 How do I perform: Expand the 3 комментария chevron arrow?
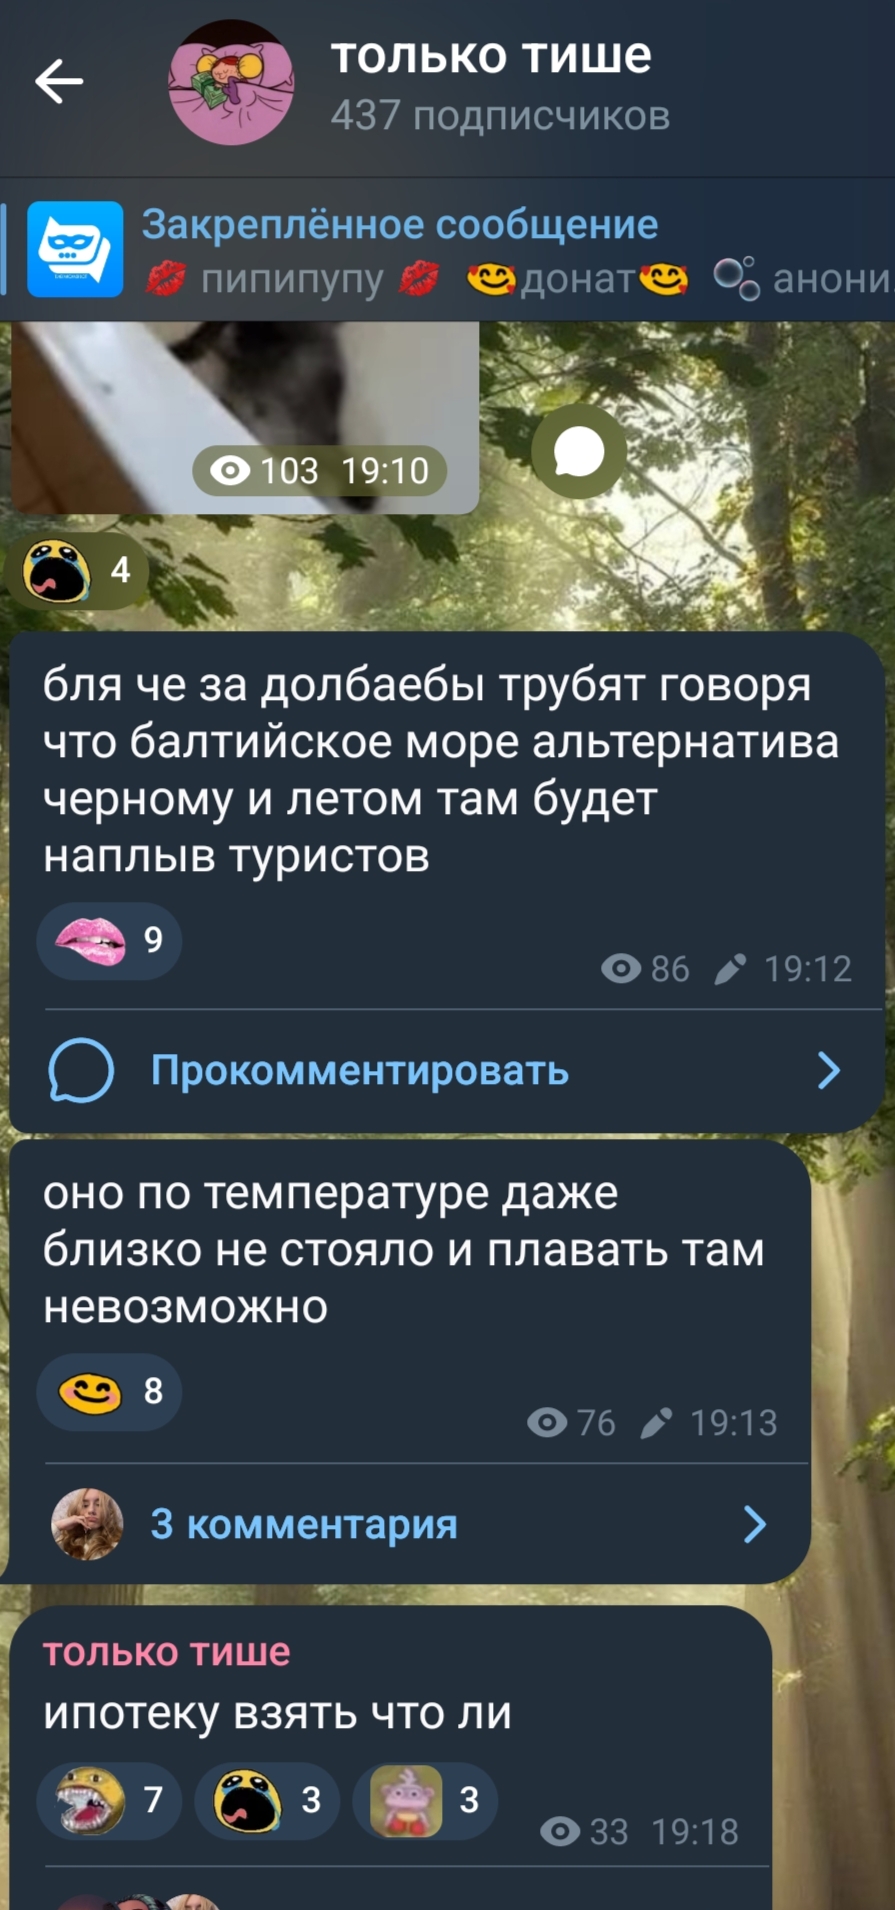(x=755, y=1524)
